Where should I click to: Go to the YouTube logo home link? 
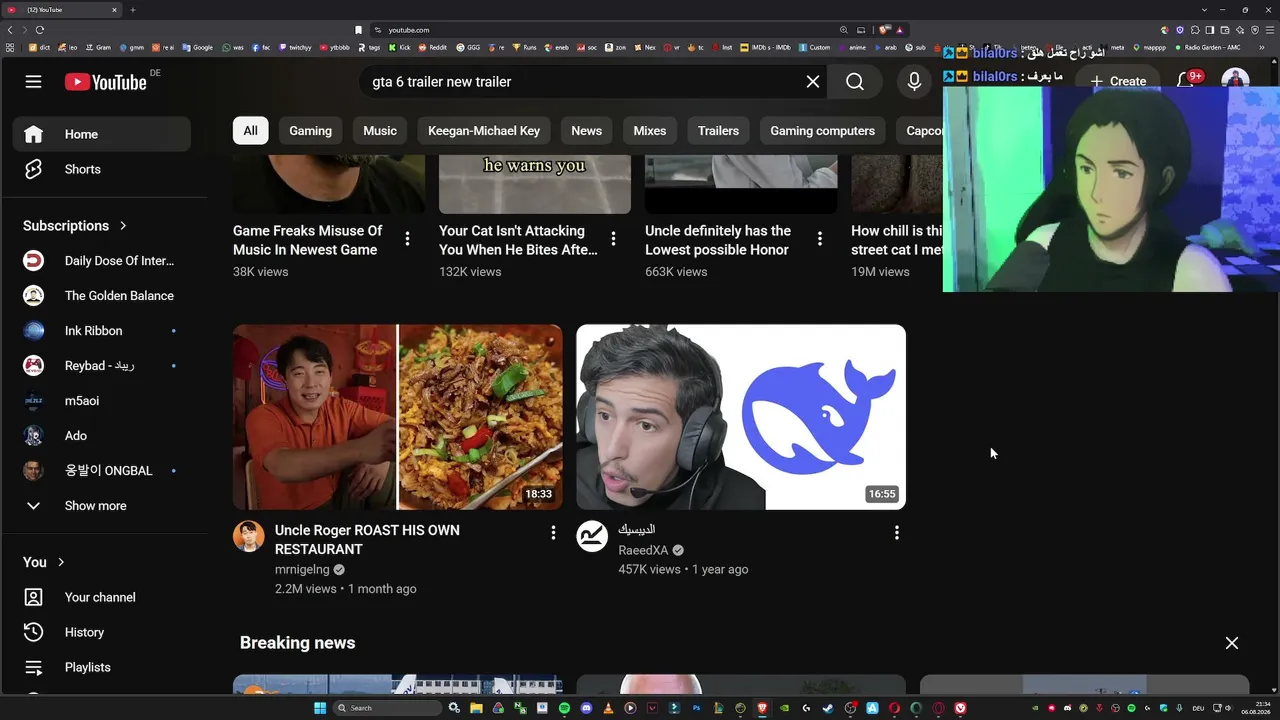pos(106,82)
